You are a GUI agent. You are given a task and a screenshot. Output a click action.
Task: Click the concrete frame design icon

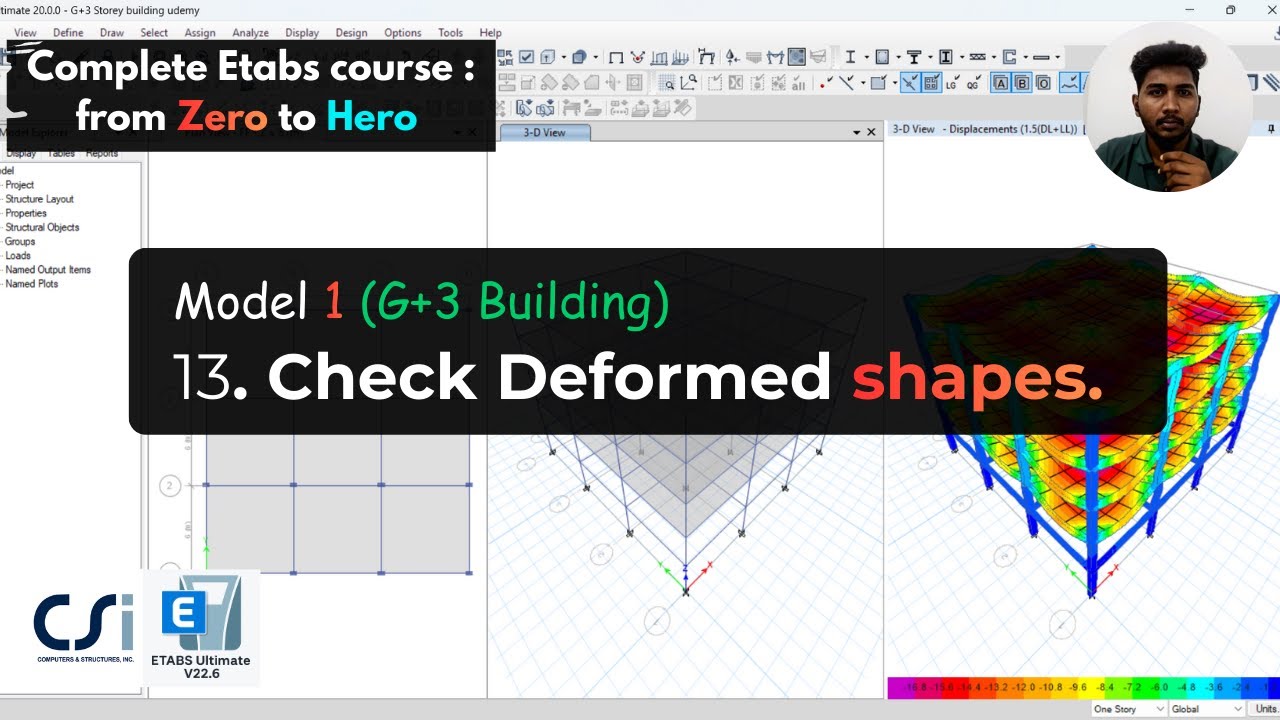(882, 57)
